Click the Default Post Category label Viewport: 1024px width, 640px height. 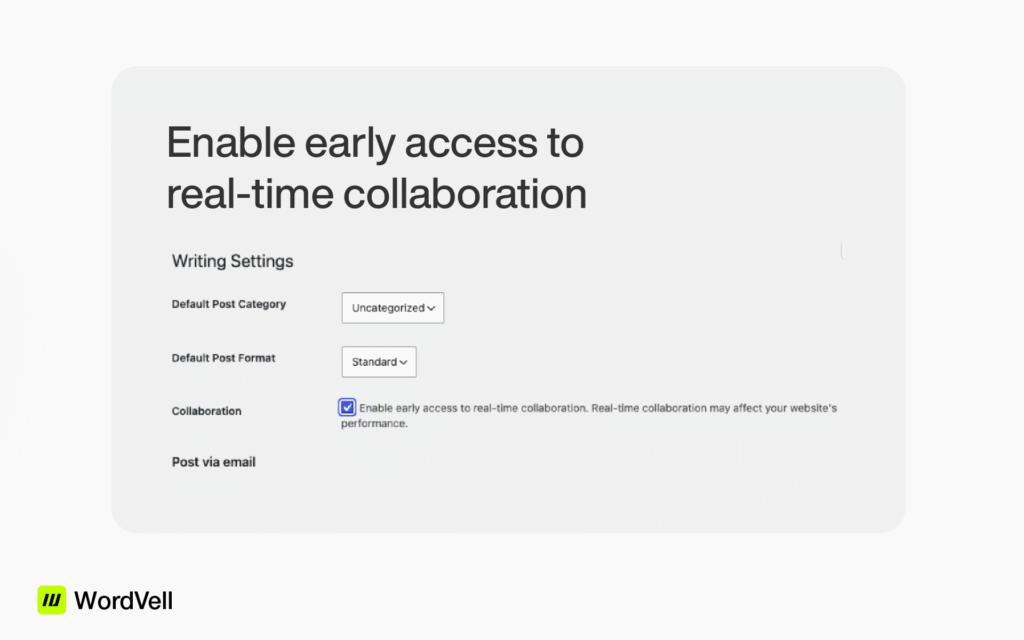coord(229,304)
